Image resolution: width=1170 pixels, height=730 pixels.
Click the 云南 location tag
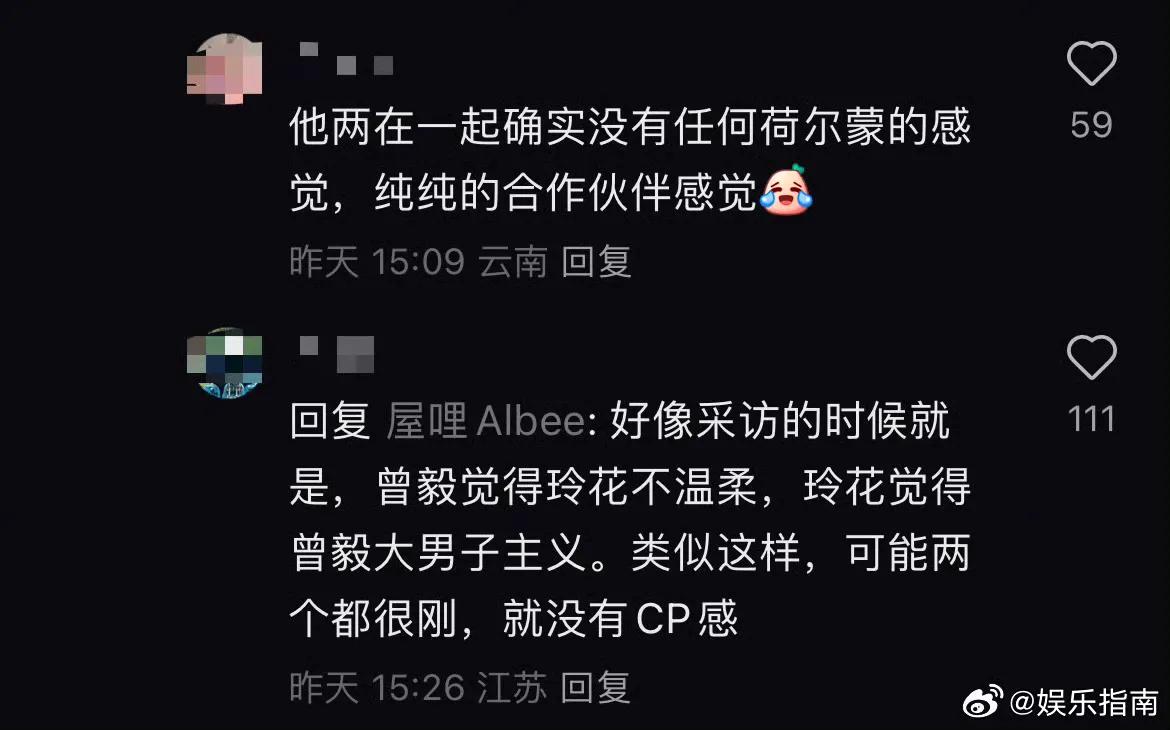pos(513,262)
